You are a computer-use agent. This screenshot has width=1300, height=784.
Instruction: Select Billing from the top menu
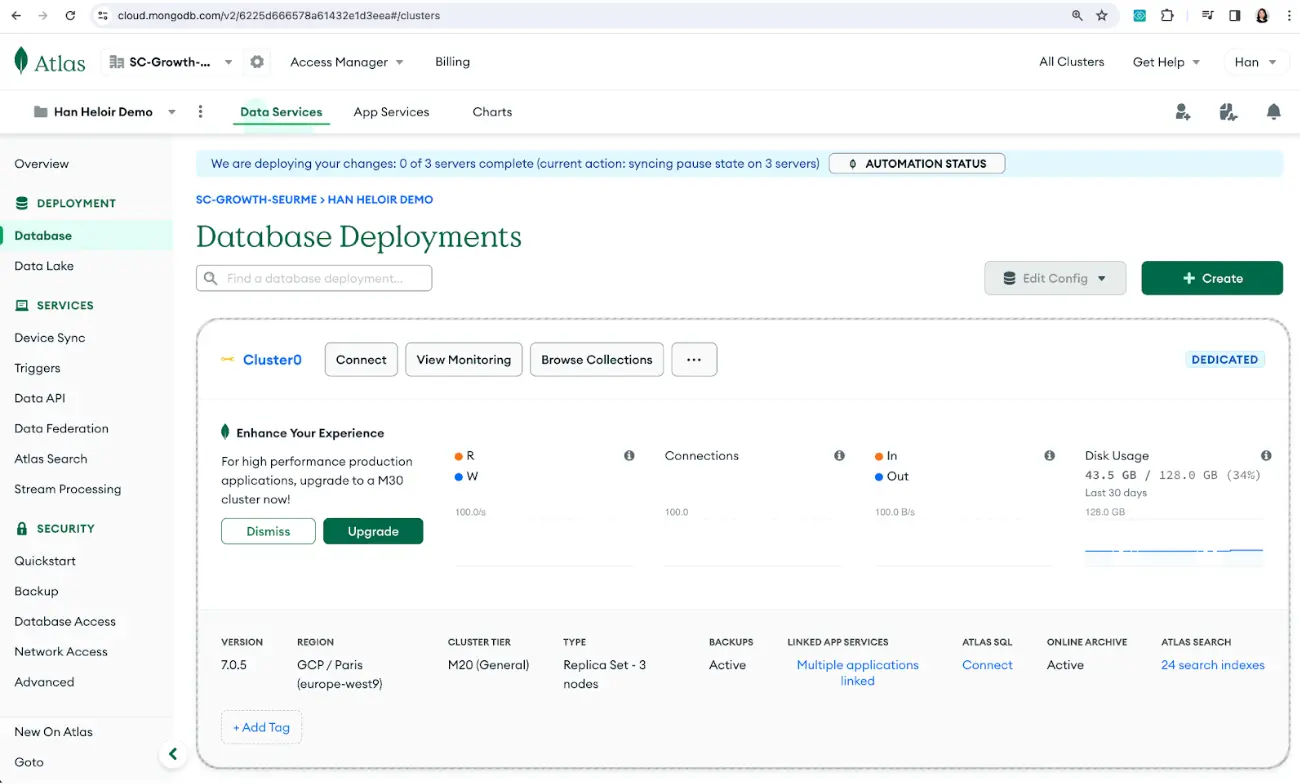point(452,61)
